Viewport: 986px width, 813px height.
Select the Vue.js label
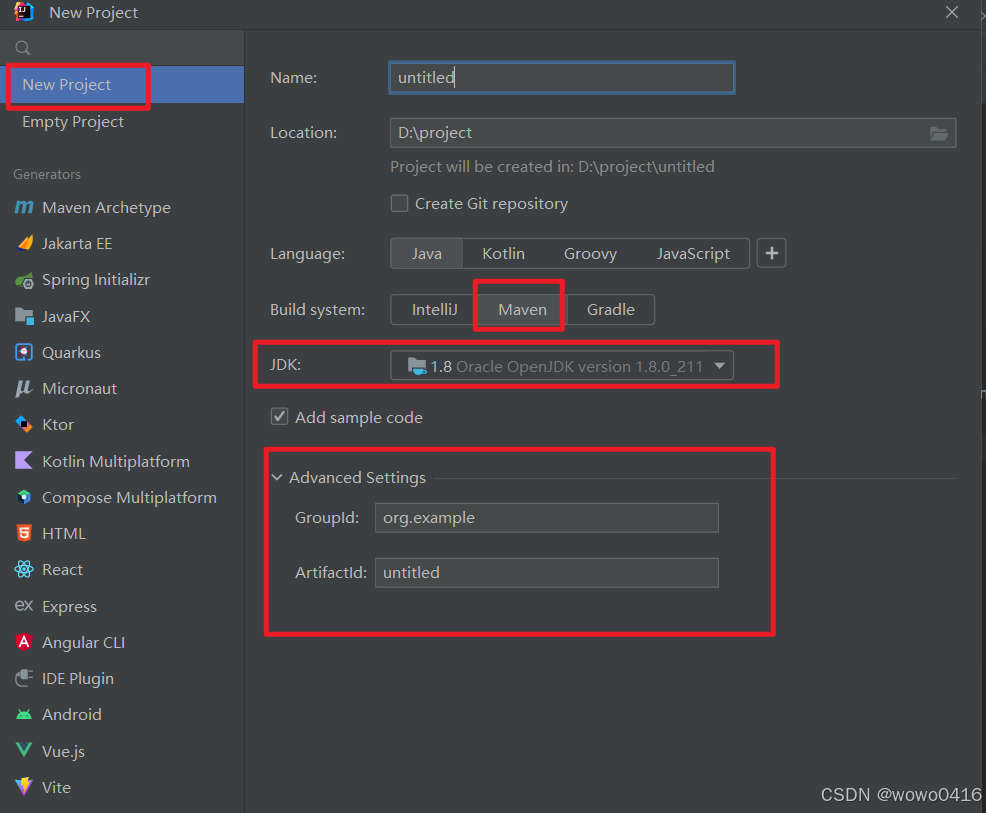(x=63, y=751)
